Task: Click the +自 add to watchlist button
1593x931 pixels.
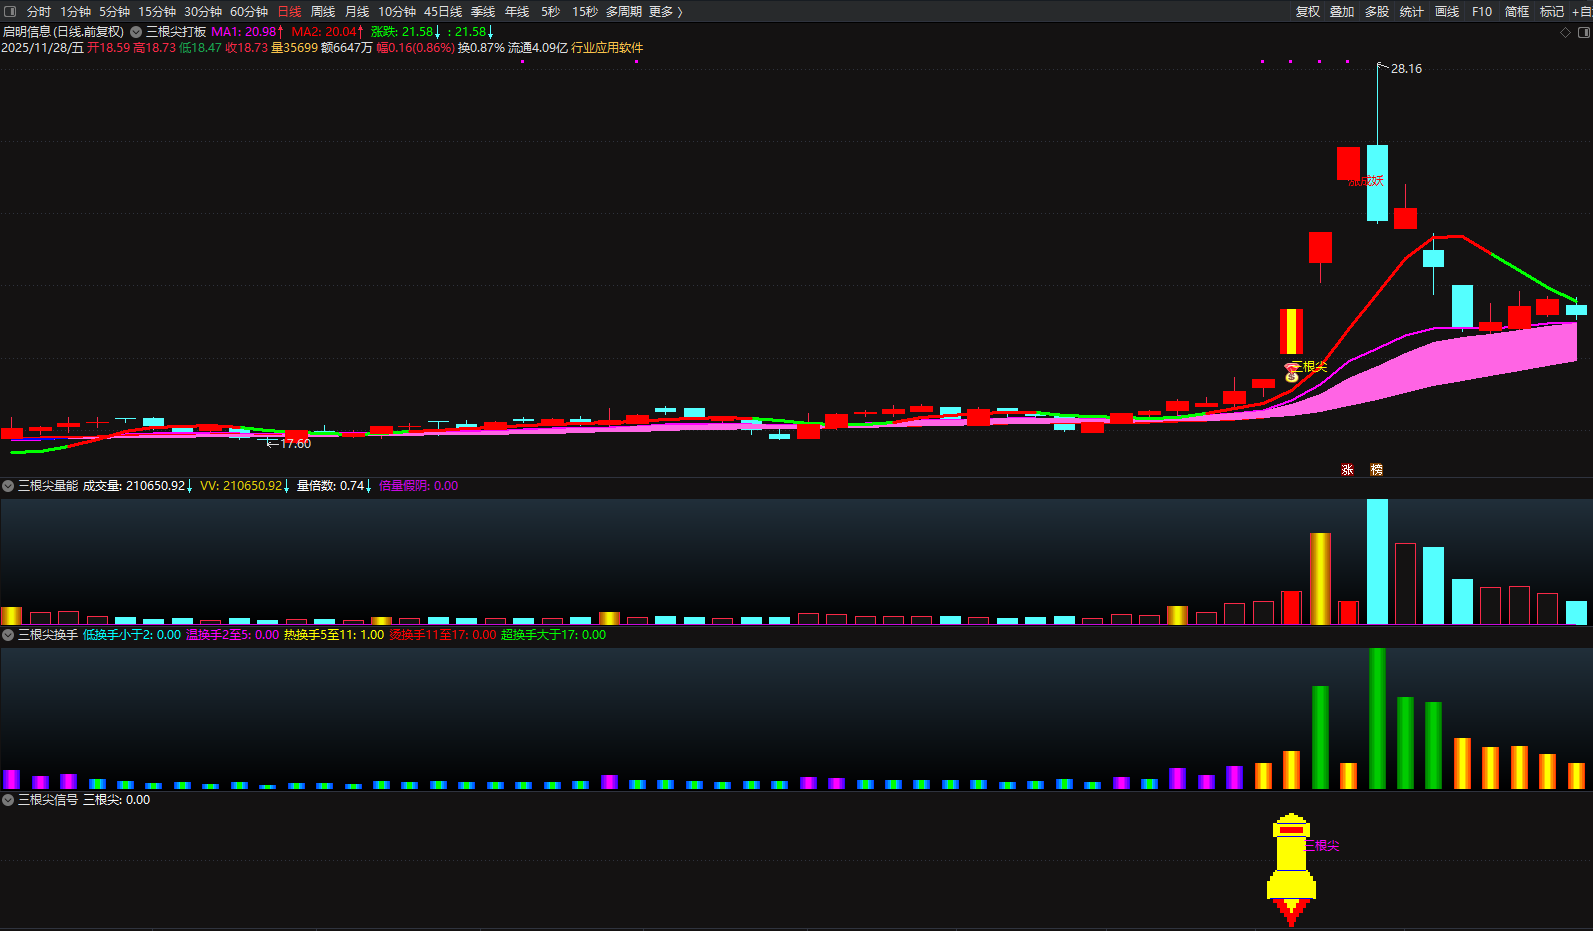Action: click(x=1581, y=12)
